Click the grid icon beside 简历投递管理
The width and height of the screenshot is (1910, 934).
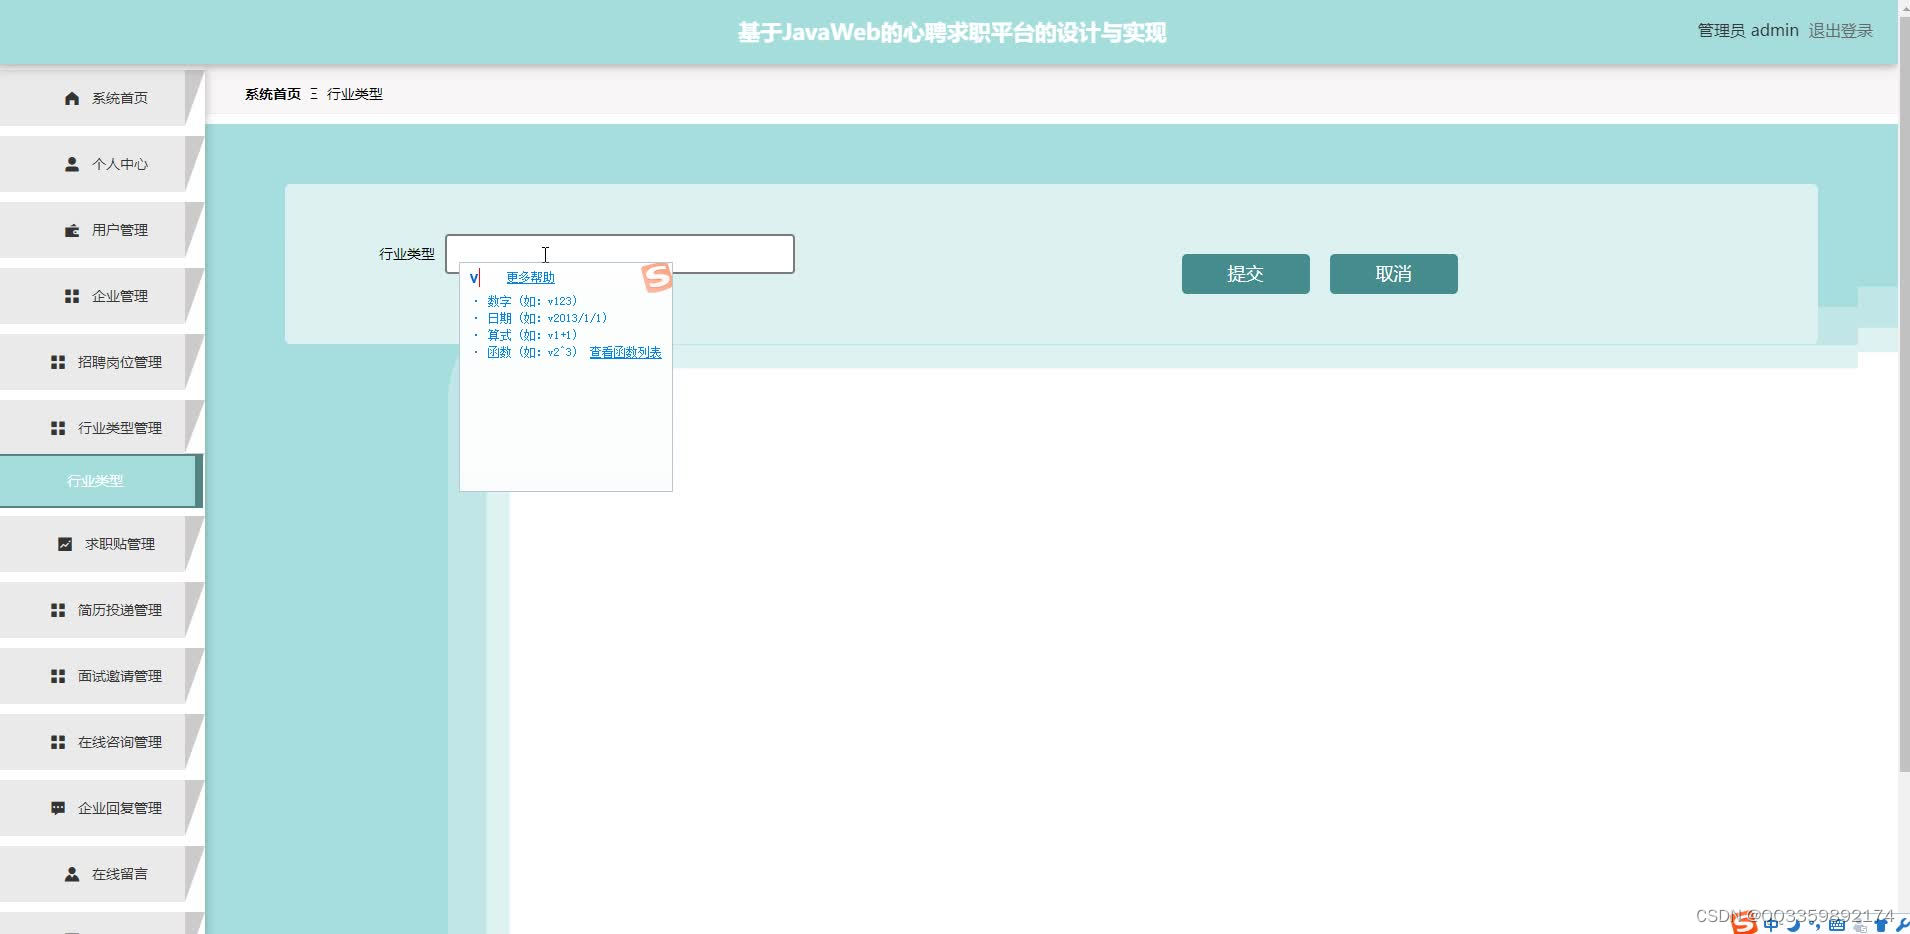[58, 610]
